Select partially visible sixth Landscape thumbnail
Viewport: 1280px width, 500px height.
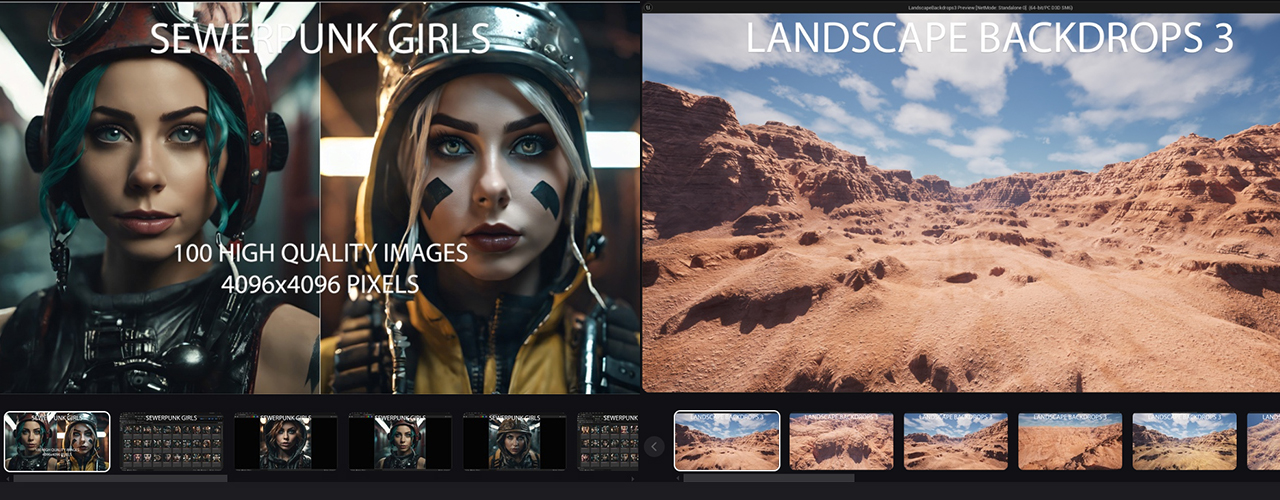point(1263,441)
